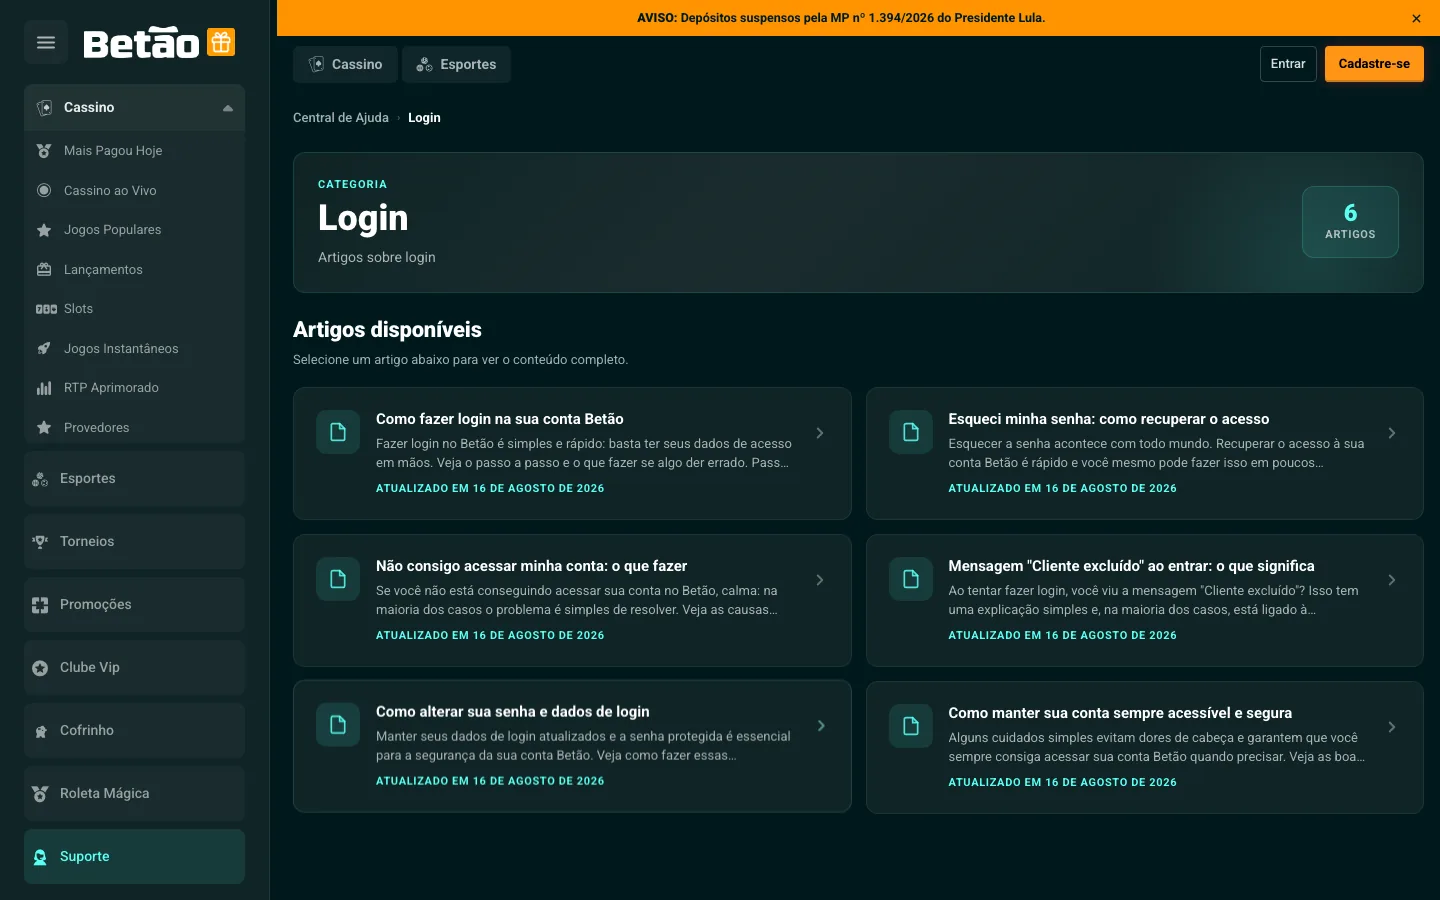This screenshot has width=1440, height=900.
Task: Select Slots label in Cassino submenu
Action: tap(78, 309)
